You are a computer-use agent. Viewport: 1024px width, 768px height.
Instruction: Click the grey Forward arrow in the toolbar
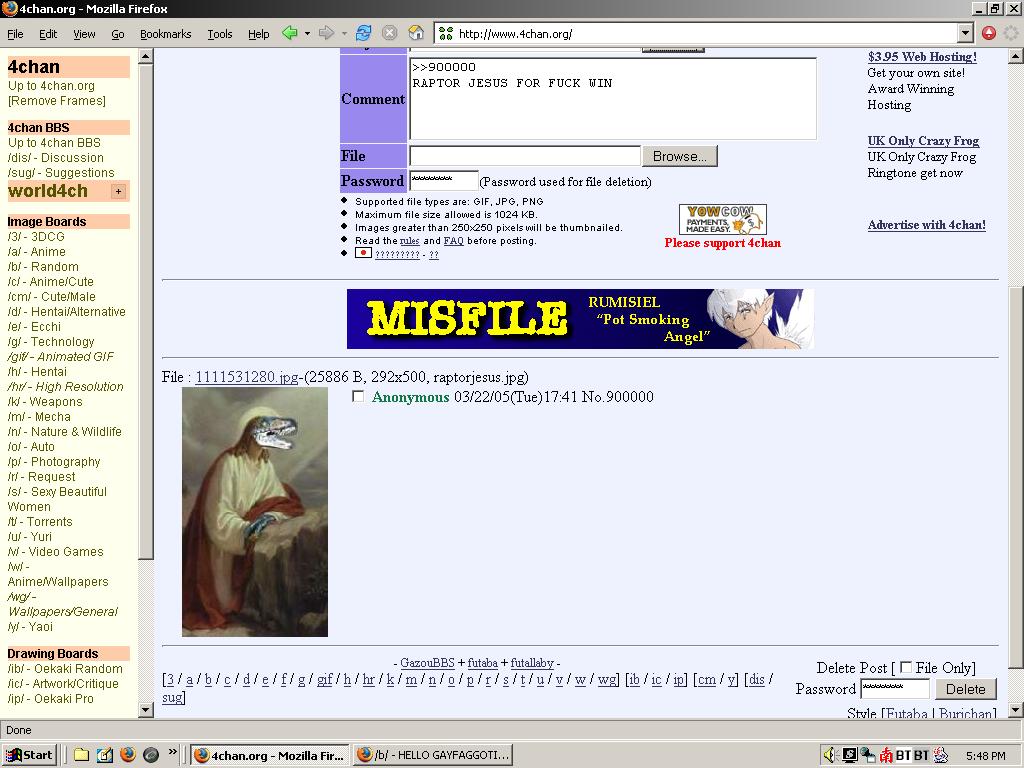pos(326,33)
